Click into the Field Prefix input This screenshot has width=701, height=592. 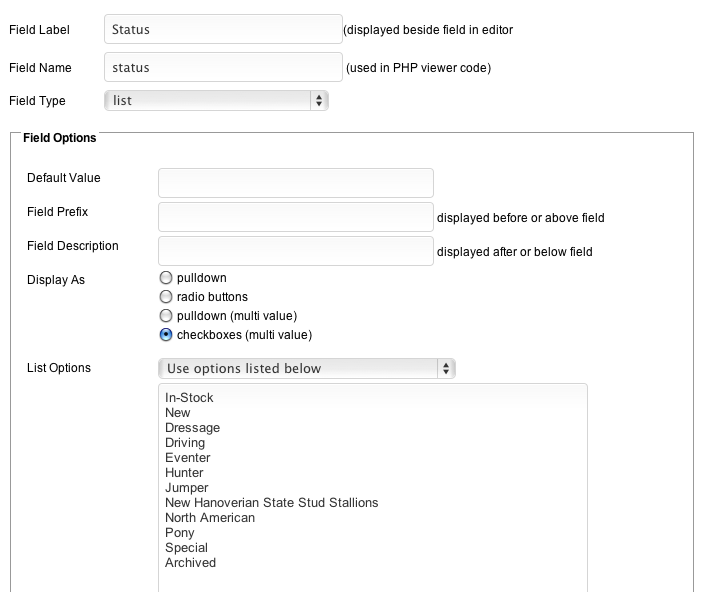click(295, 217)
